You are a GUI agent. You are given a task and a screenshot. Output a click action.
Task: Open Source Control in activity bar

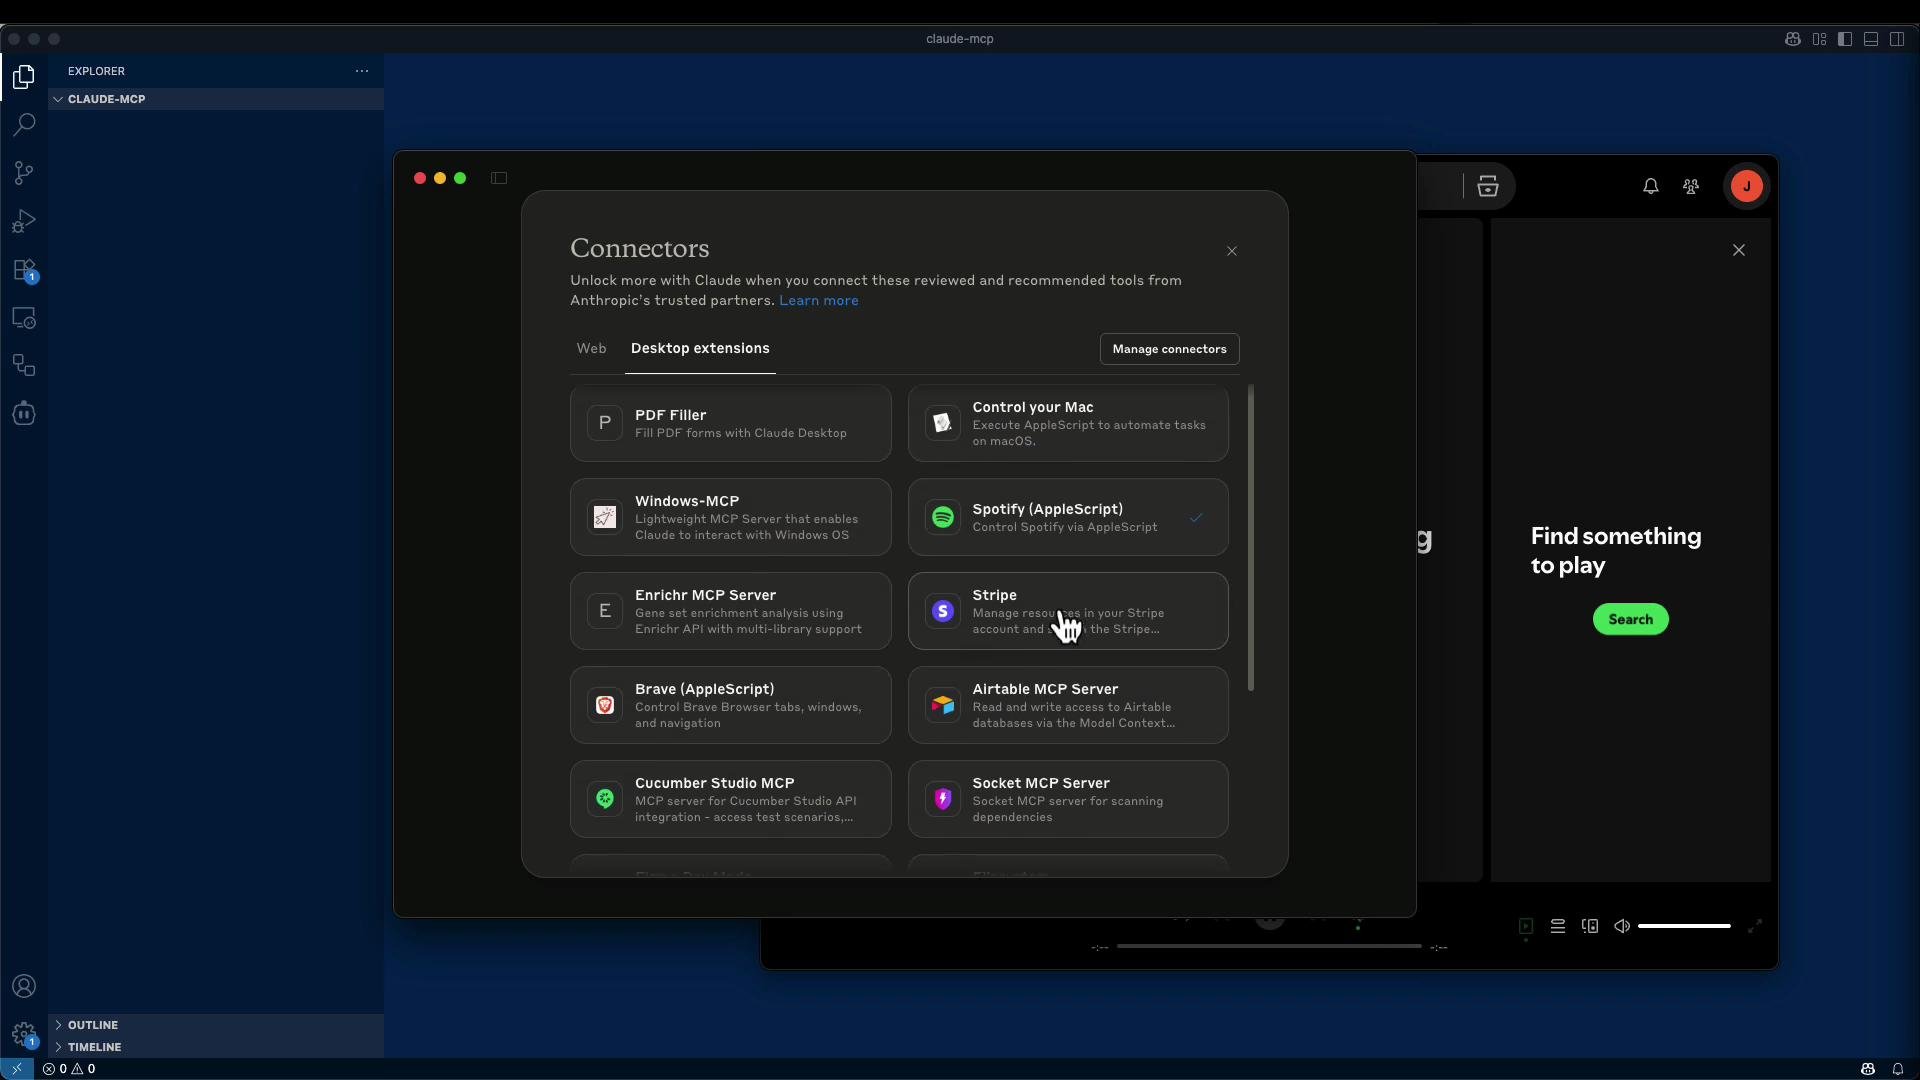coord(24,173)
